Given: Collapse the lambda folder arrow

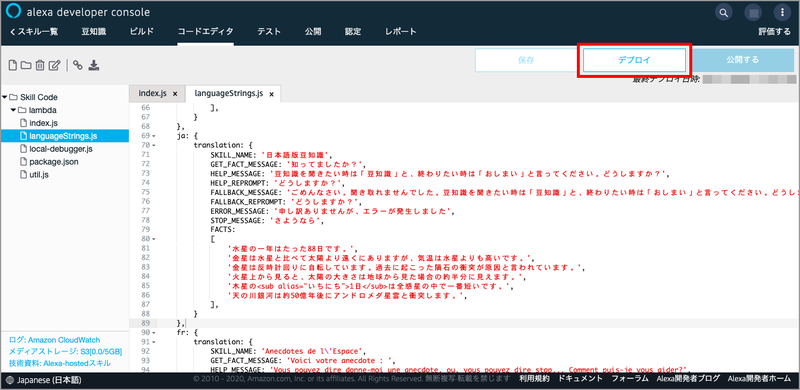Looking at the screenshot, I should tap(14, 110).
